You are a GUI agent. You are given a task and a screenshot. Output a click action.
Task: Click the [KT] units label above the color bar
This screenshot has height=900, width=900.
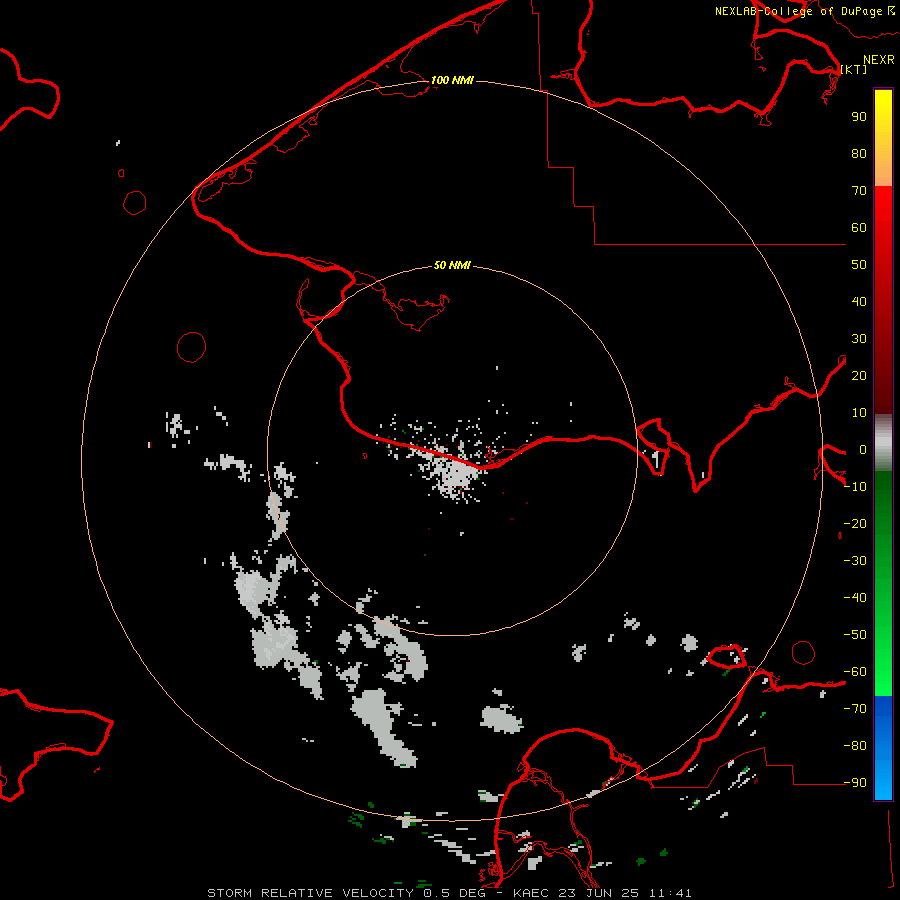pos(854,69)
